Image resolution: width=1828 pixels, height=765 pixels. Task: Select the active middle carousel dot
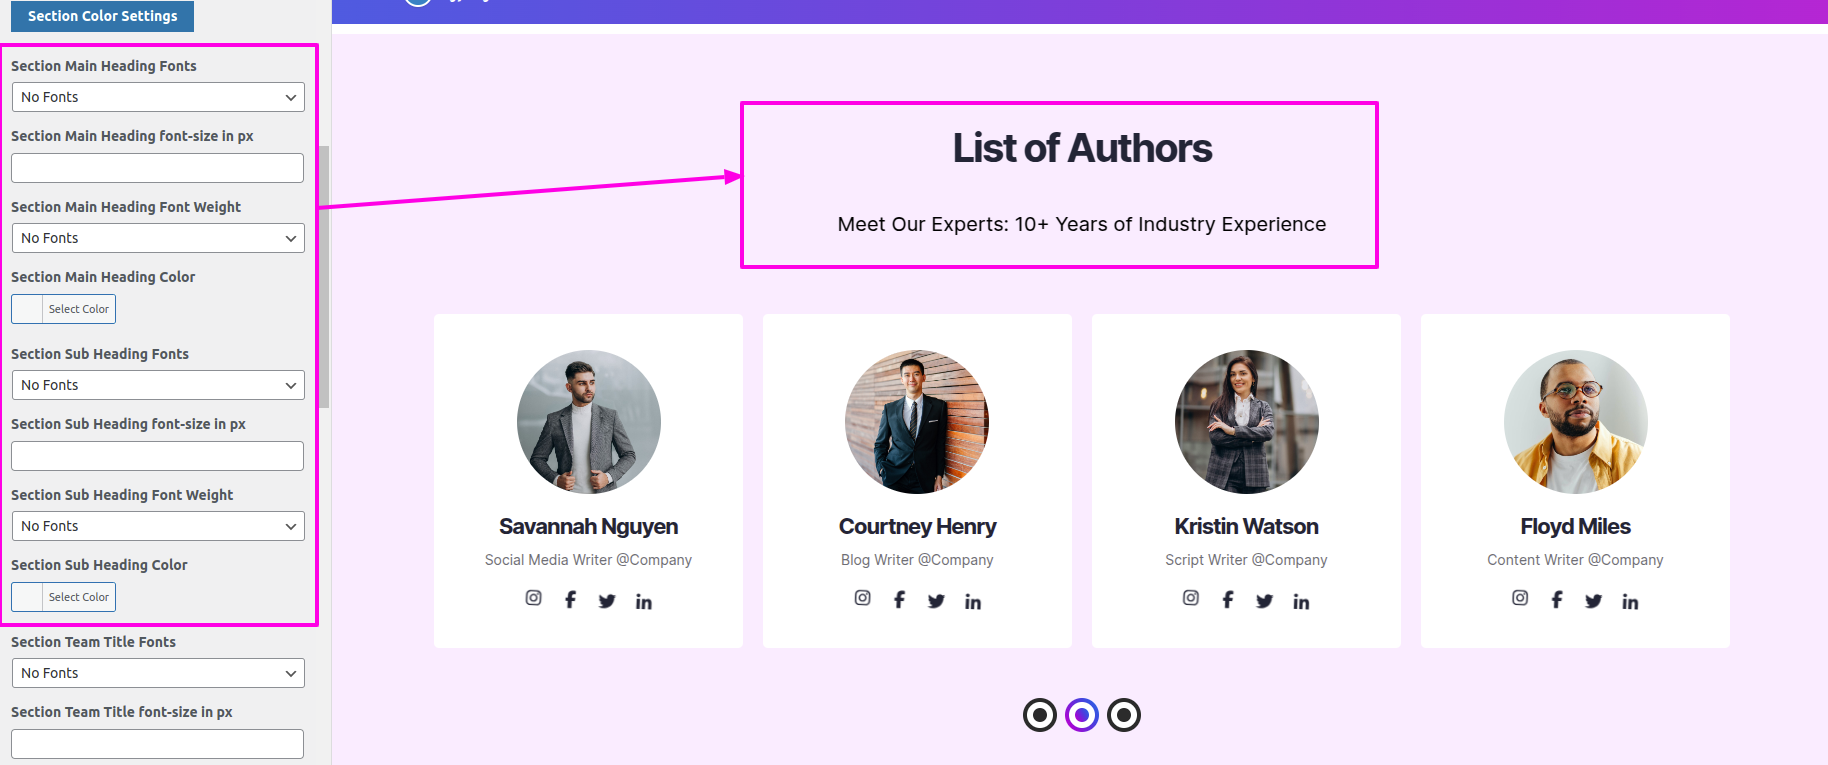pos(1082,715)
